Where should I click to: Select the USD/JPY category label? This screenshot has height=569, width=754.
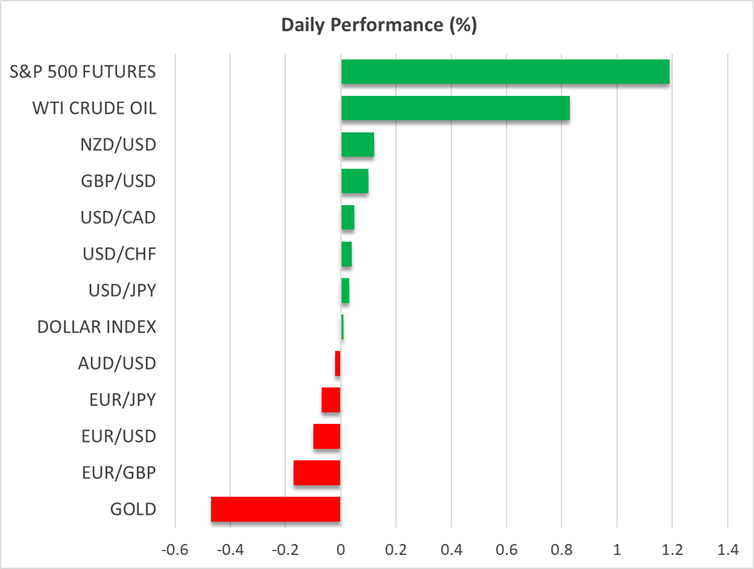point(121,291)
